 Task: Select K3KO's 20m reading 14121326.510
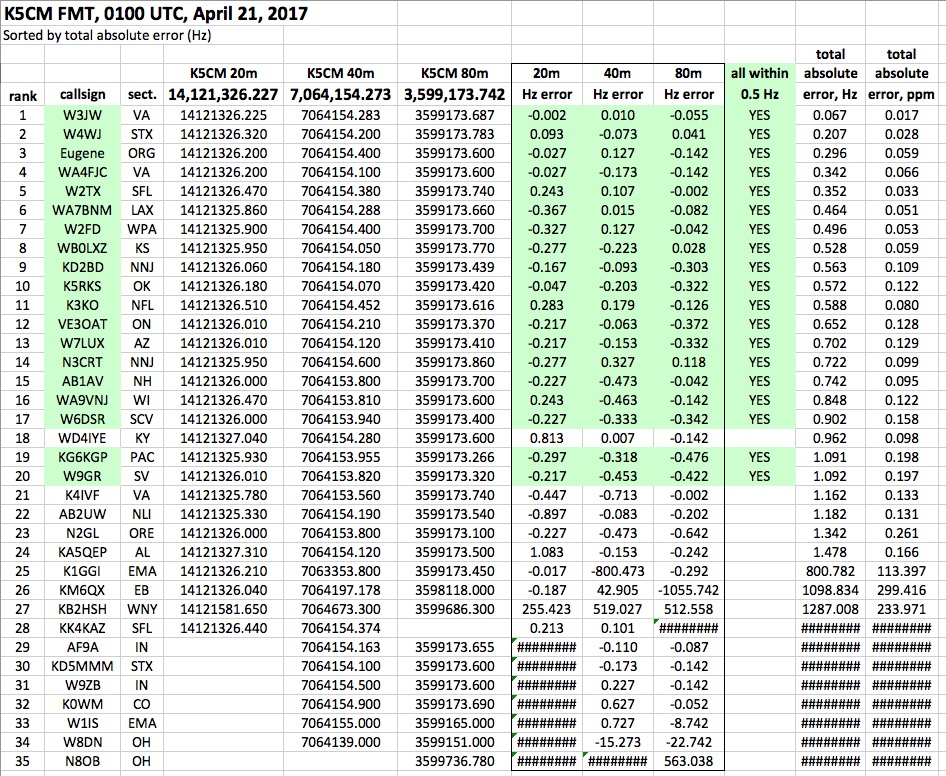[x=223, y=305]
